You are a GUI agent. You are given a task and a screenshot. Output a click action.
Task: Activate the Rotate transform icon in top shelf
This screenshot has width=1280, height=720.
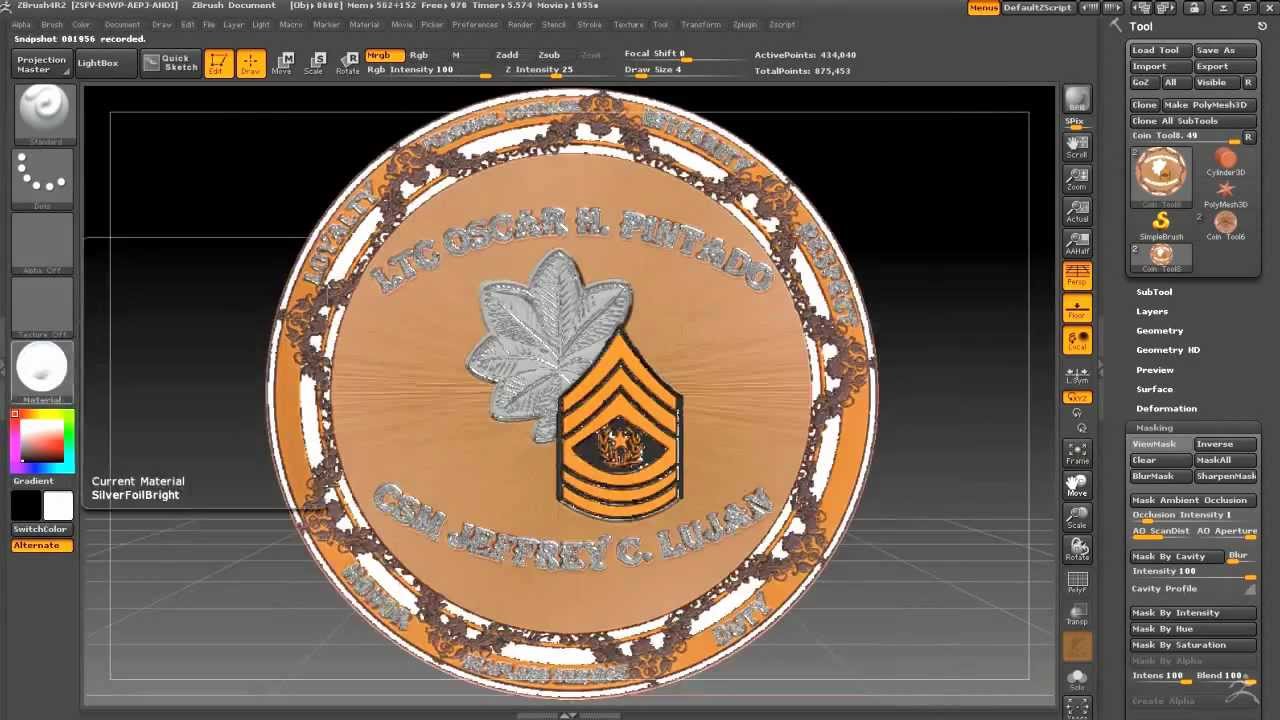[x=347, y=64]
